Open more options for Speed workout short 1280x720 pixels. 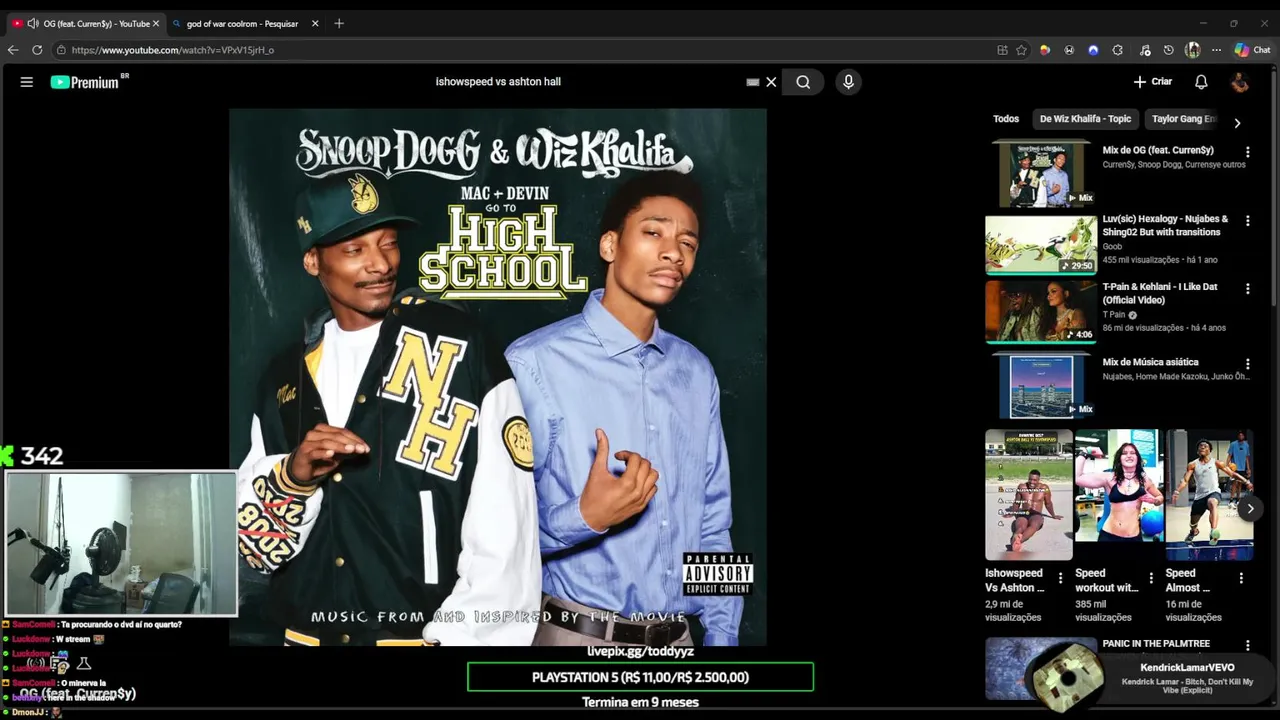(1151, 578)
